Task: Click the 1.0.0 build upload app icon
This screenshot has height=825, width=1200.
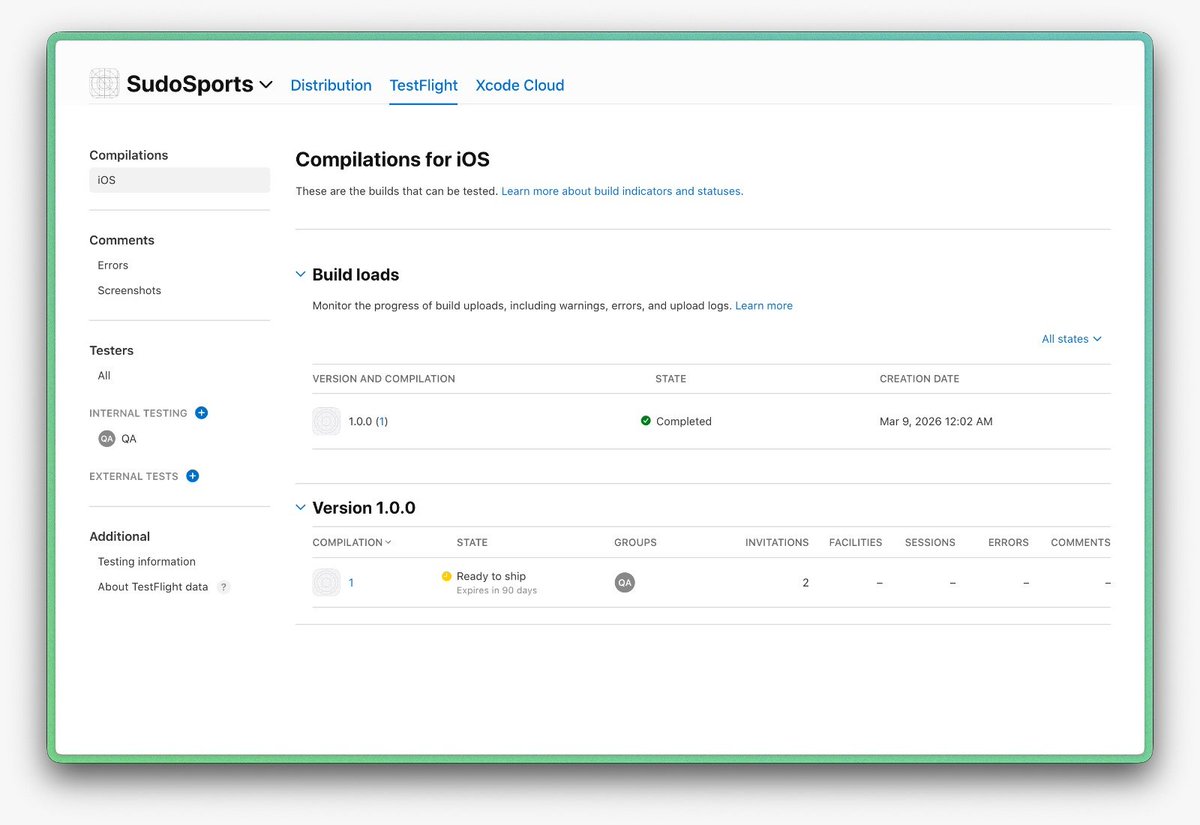Action: pos(327,422)
